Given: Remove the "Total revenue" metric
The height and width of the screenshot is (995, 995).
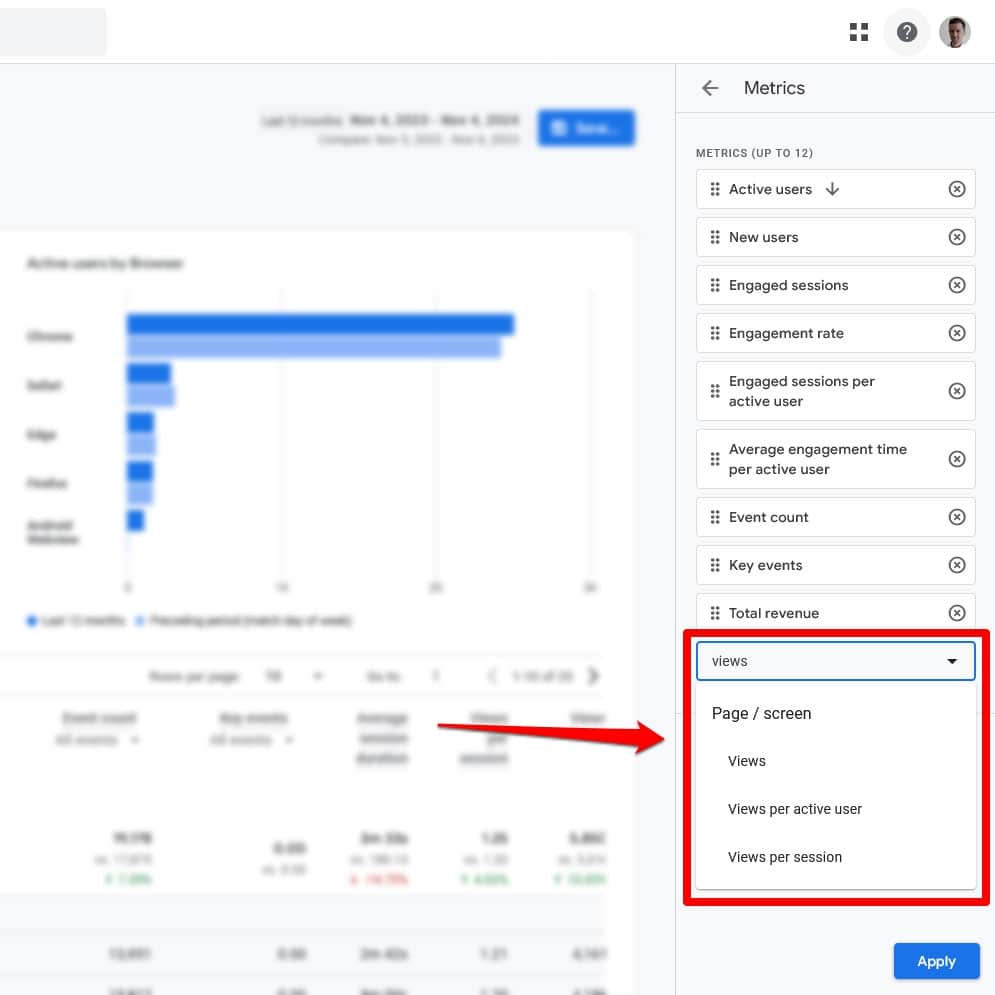Looking at the screenshot, I should coord(957,613).
